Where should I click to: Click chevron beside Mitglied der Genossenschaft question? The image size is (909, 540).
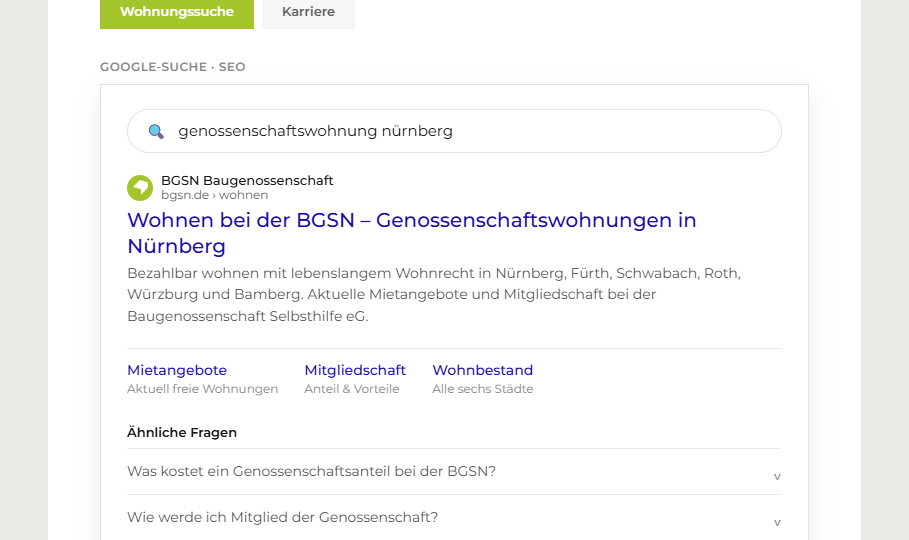click(x=777, y=523)
